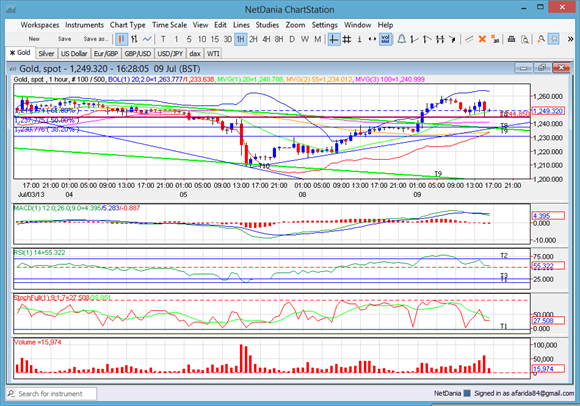Click the highlighted pin icon in toolbar
Viewport: 580px width, 406px height.
[553, 39]
